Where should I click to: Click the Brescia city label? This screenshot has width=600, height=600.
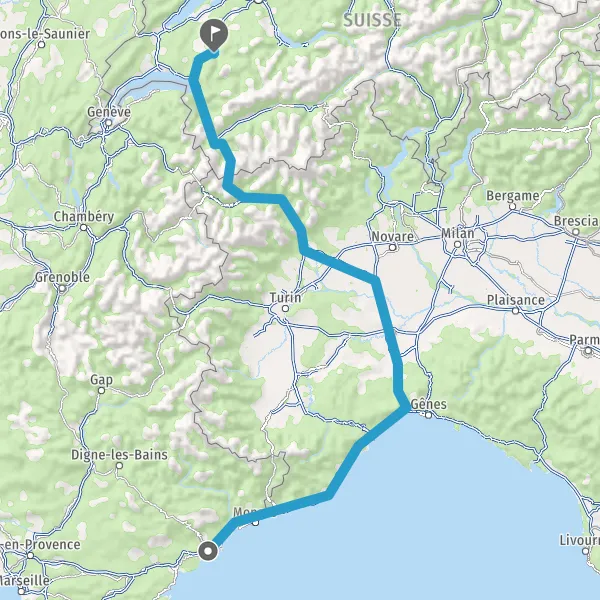(x=577, y=221)
